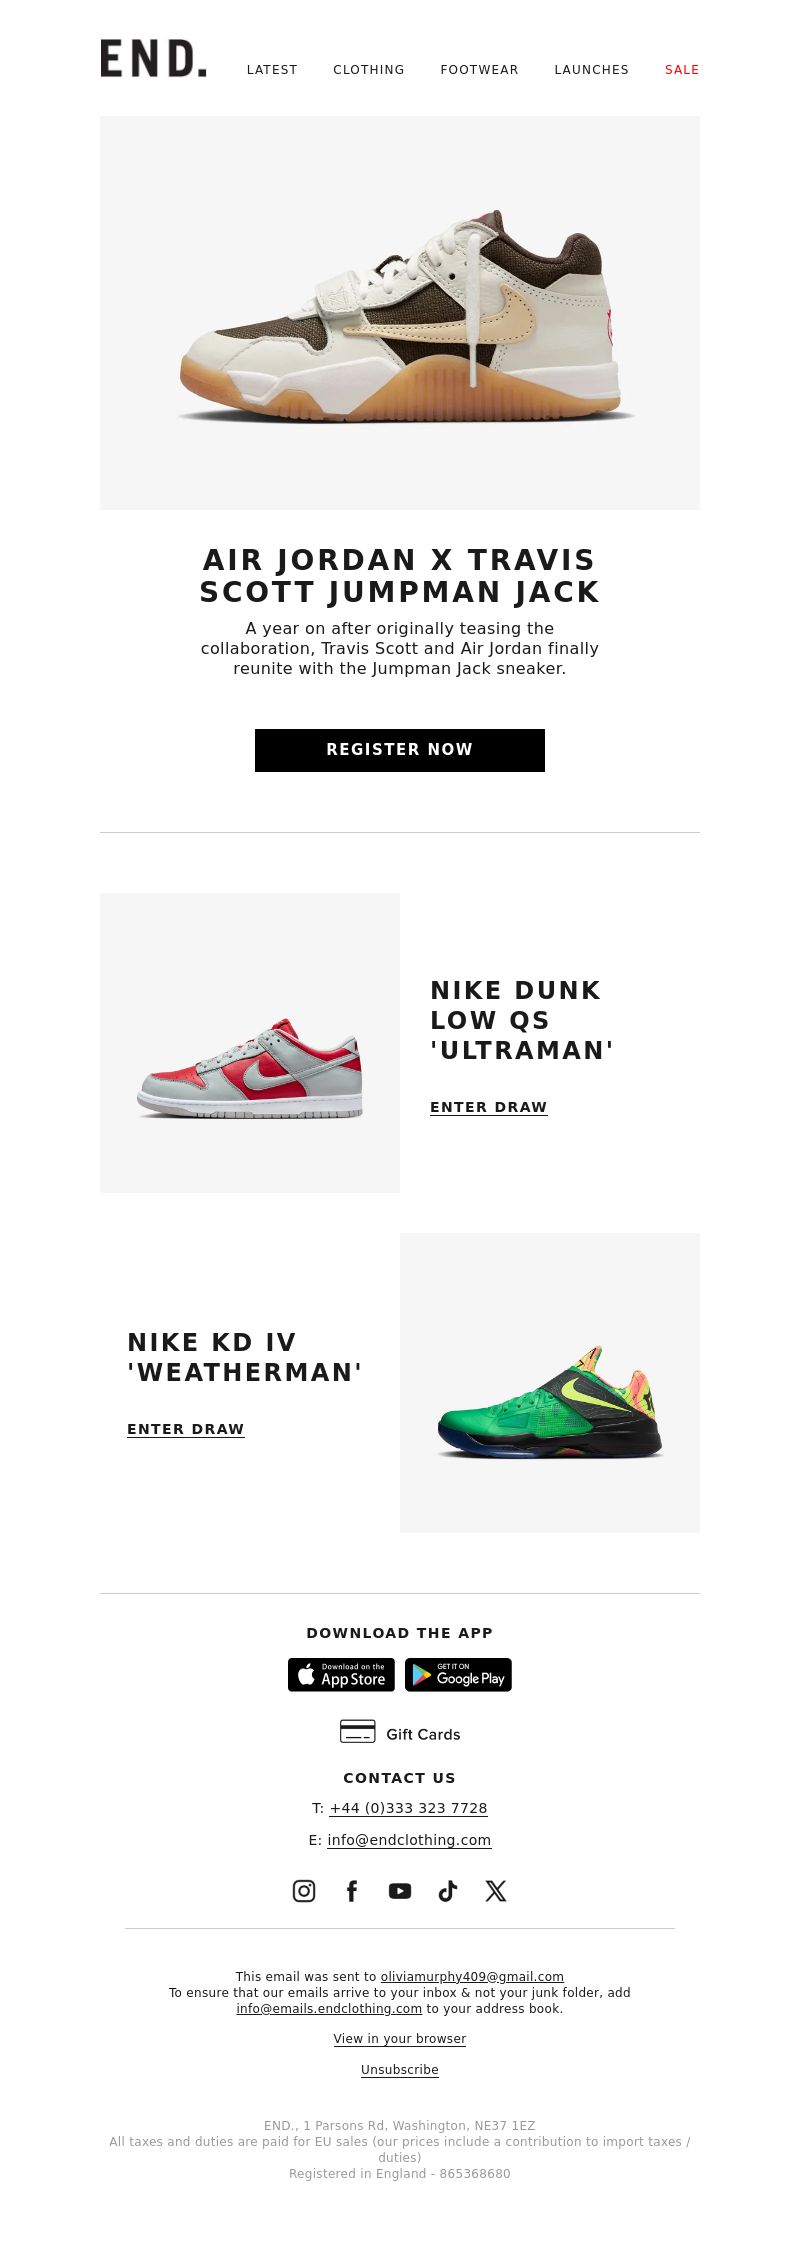This screenshot has height=2246, width=800.
Task: Open the TikTok icon link
Action: 448,1890
